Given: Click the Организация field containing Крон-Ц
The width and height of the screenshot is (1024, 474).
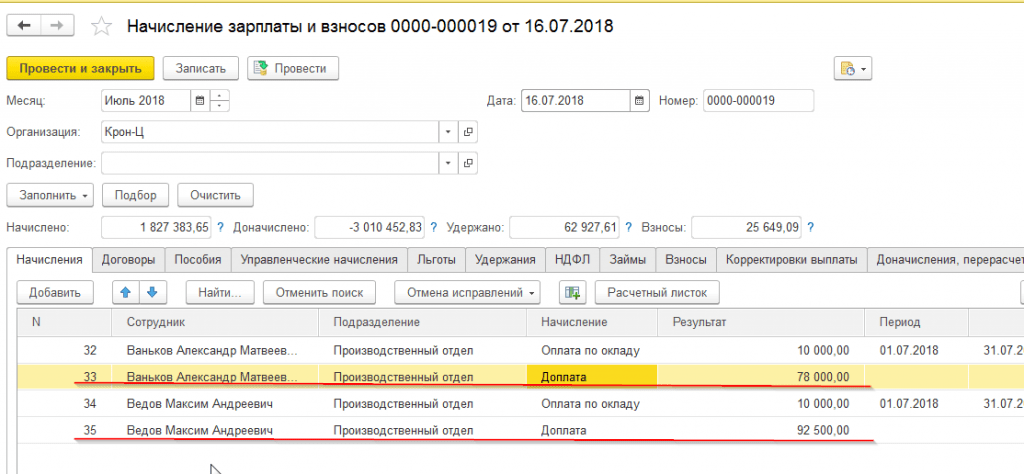Looking at the screenshot, I should pos(270,132).
